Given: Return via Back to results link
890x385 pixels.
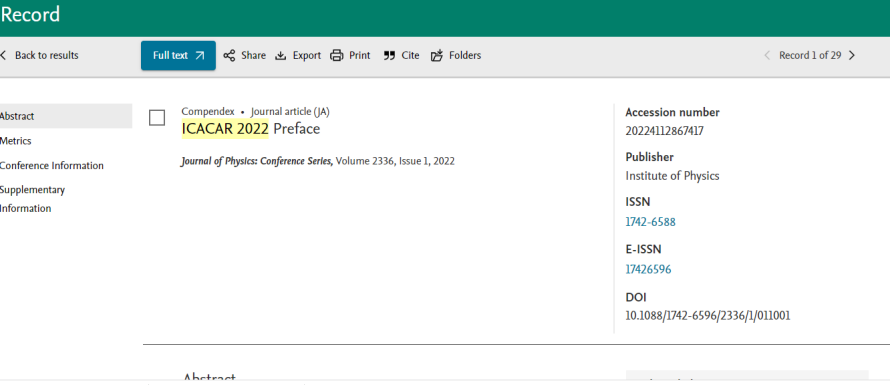Looking at the screenshot, I should tap(47, 56).
